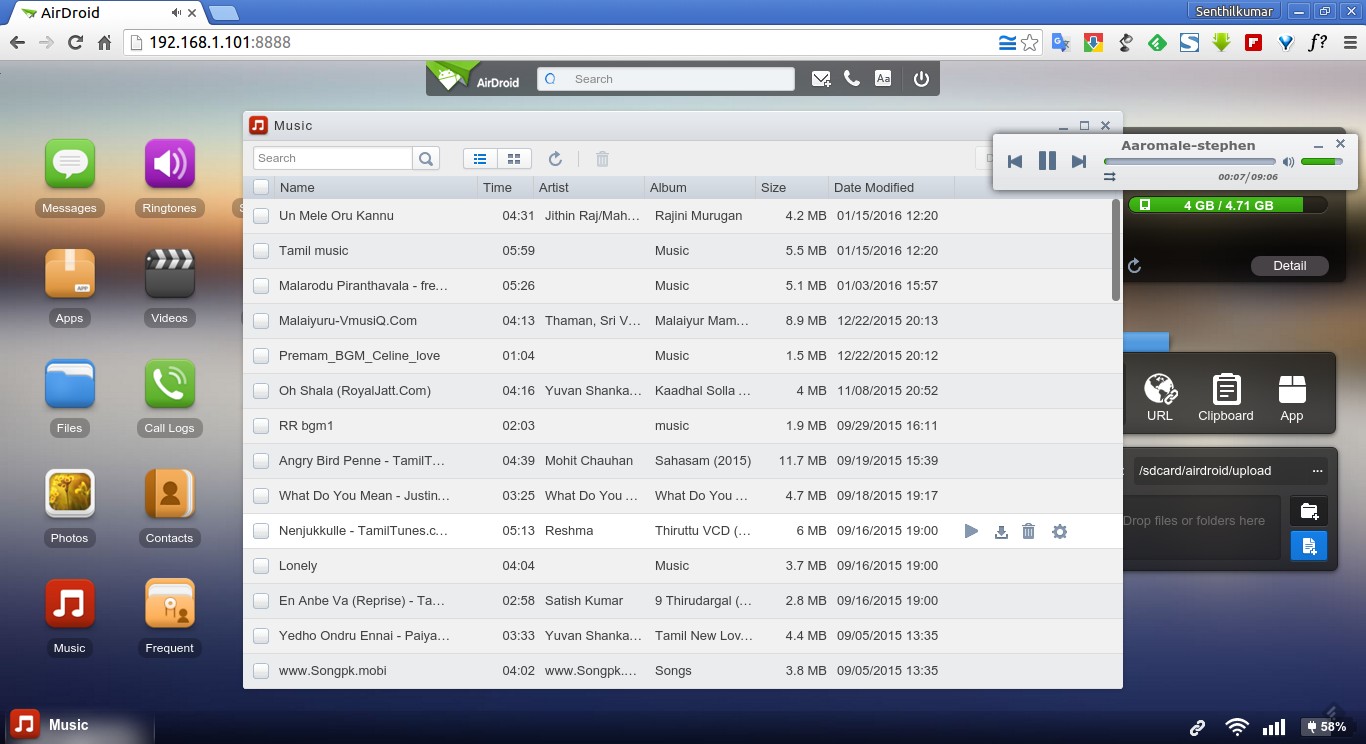Adjust the player volume slider
This screenshot has height=744, width=1366.
1321,161
